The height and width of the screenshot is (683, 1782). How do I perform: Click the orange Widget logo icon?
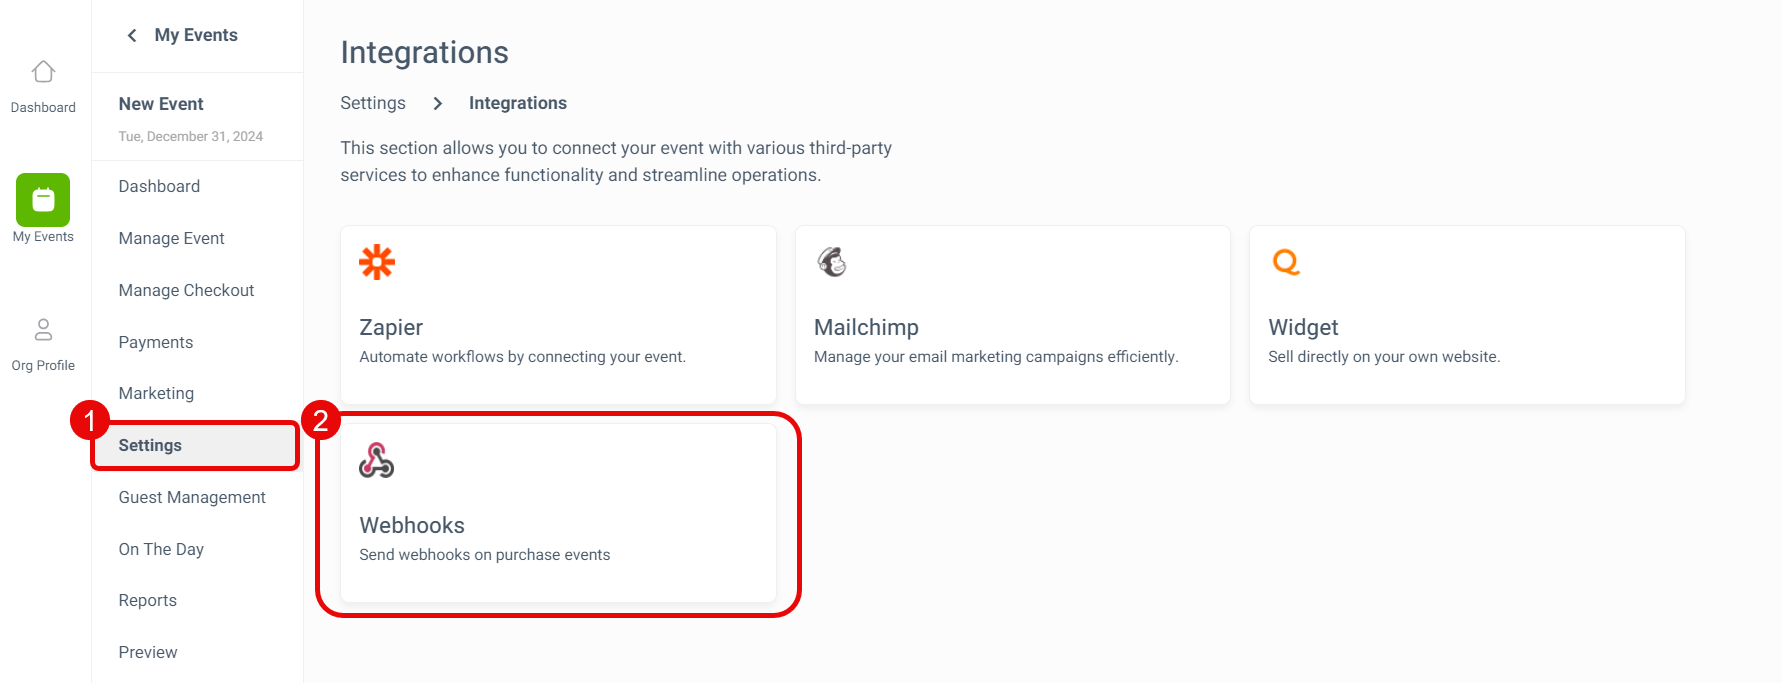coord(1286,262)
